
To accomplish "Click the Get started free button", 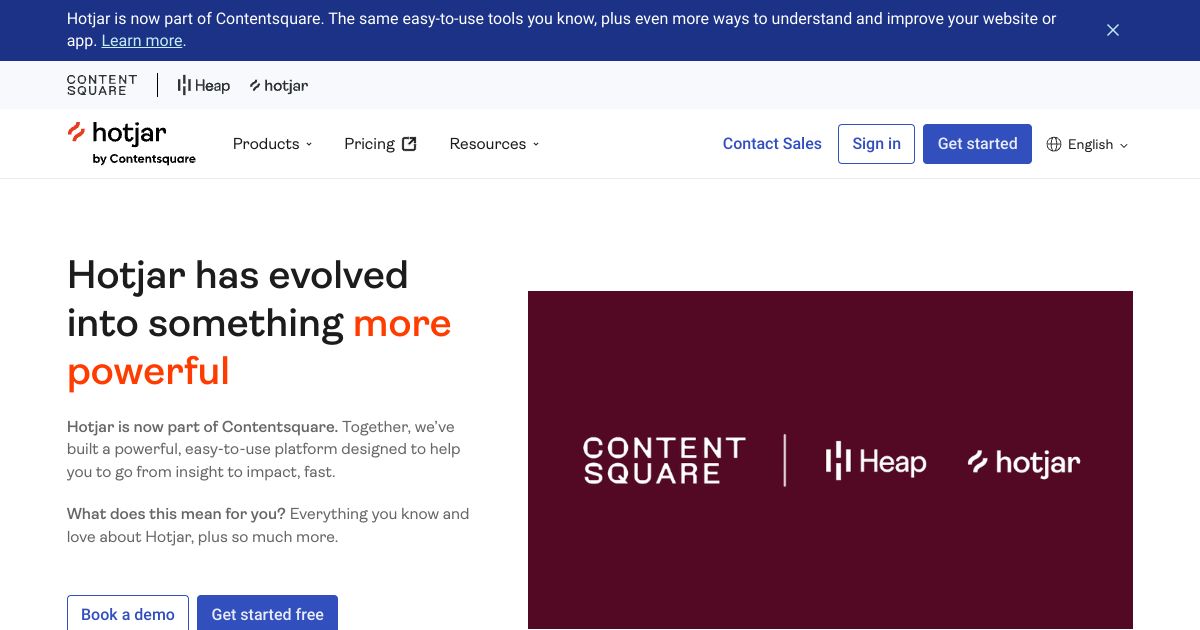I will click(x=267, y=613).
